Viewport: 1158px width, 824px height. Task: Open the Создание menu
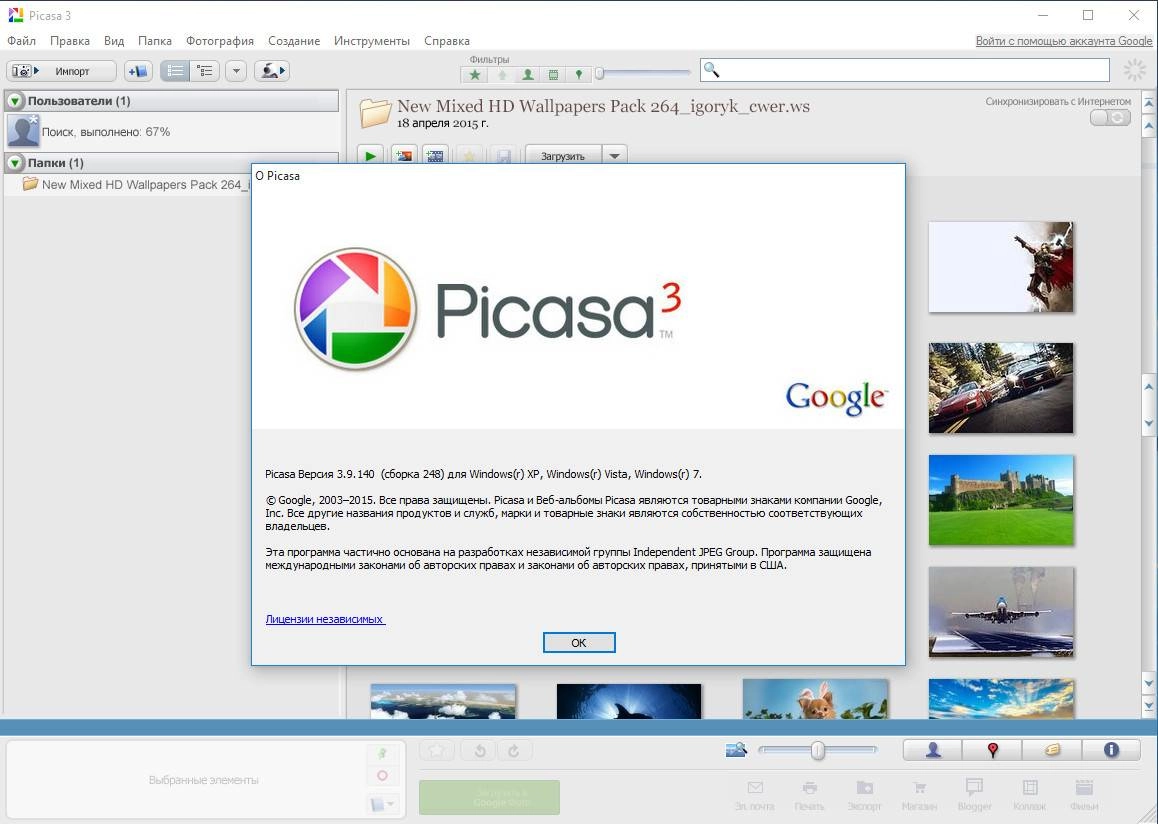(294, 41)
